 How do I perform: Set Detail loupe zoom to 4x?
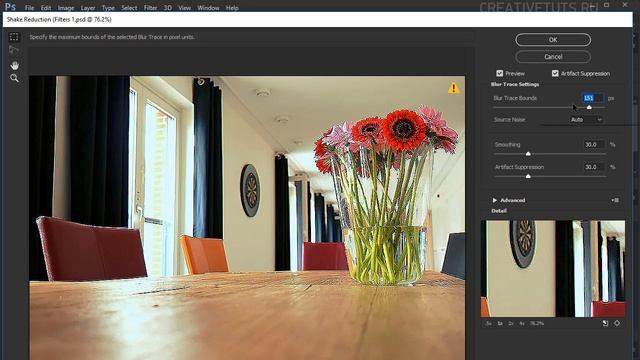pos(522,323)
